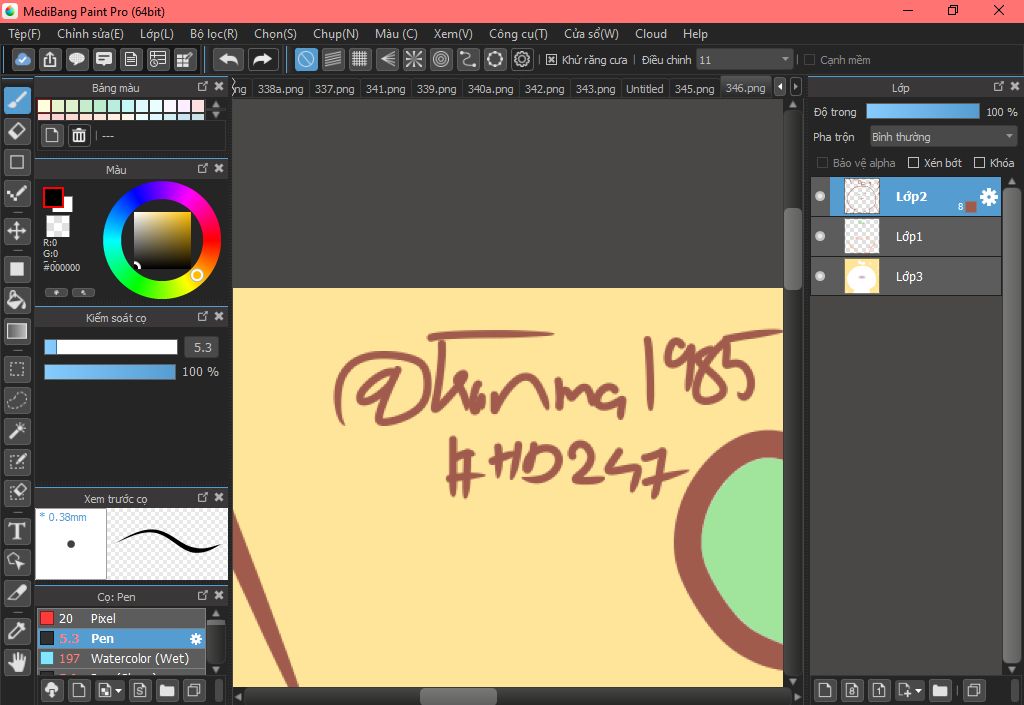Turn snap off icon in toolbar

306,59
